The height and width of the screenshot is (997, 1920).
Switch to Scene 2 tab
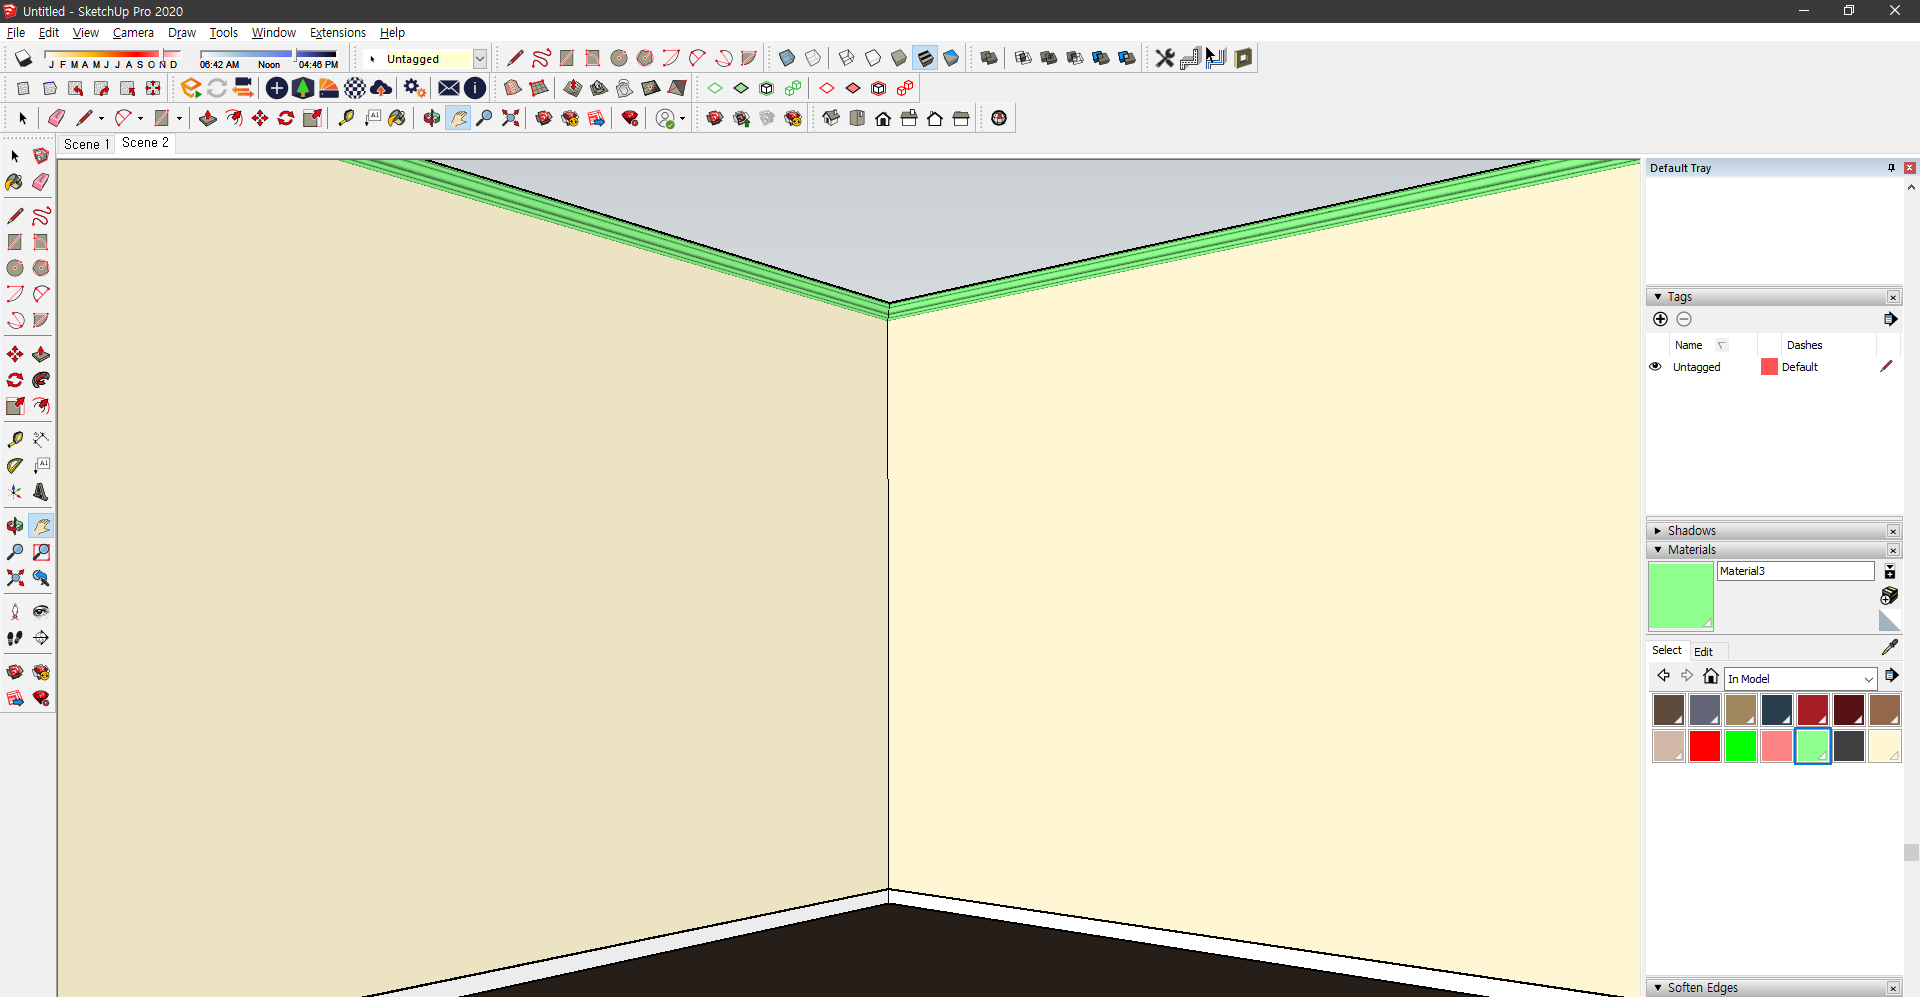point(145,143)
